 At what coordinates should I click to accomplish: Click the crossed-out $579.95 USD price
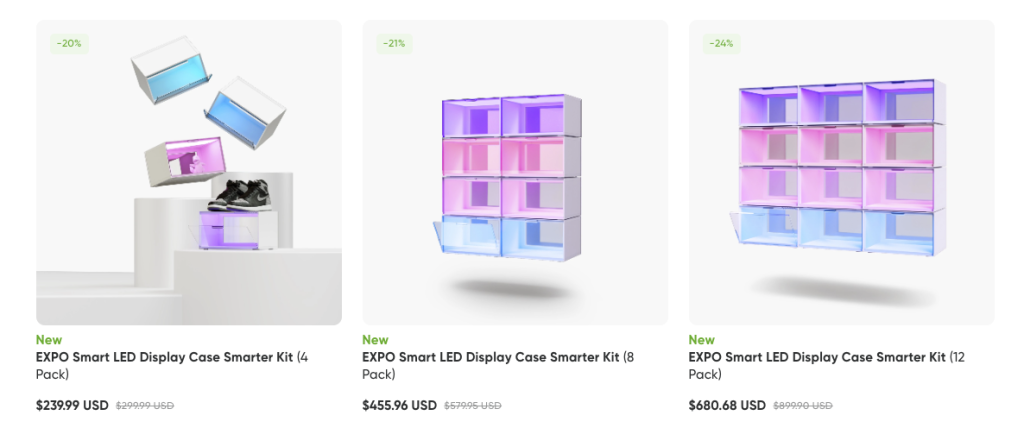coord(473,406)
